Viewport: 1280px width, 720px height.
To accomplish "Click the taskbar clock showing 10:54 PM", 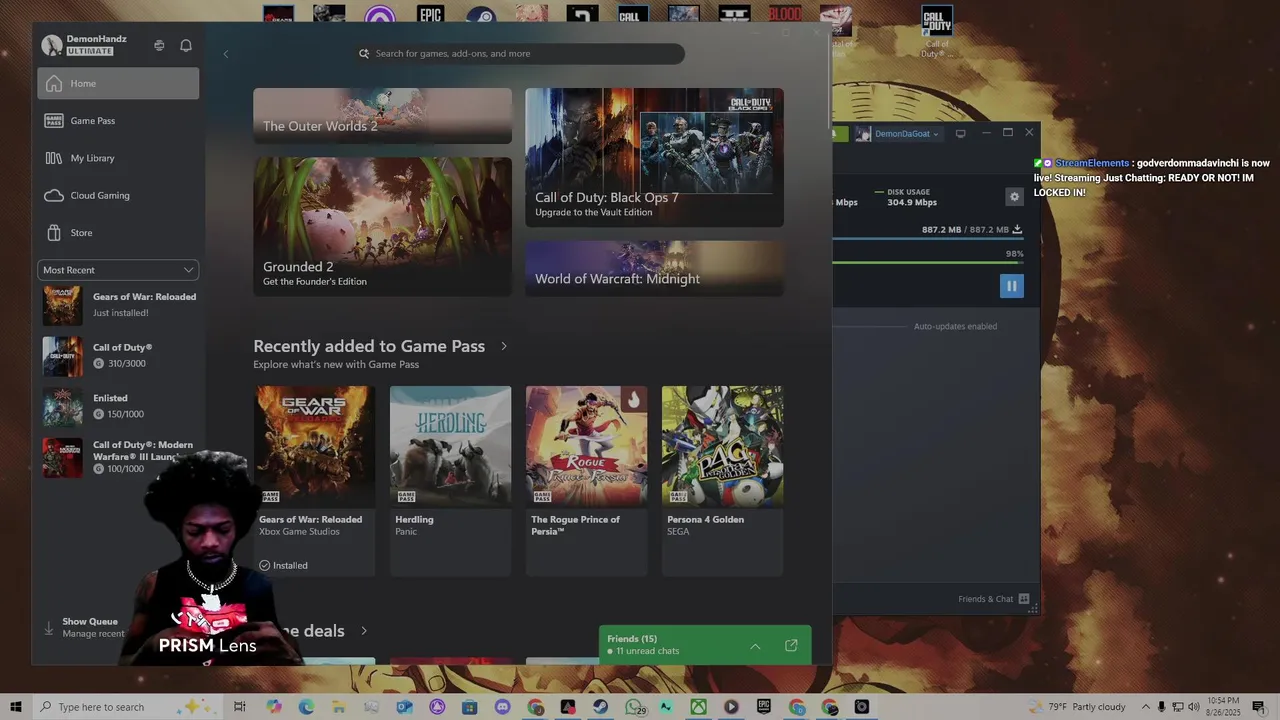I will coord(1224,707).
